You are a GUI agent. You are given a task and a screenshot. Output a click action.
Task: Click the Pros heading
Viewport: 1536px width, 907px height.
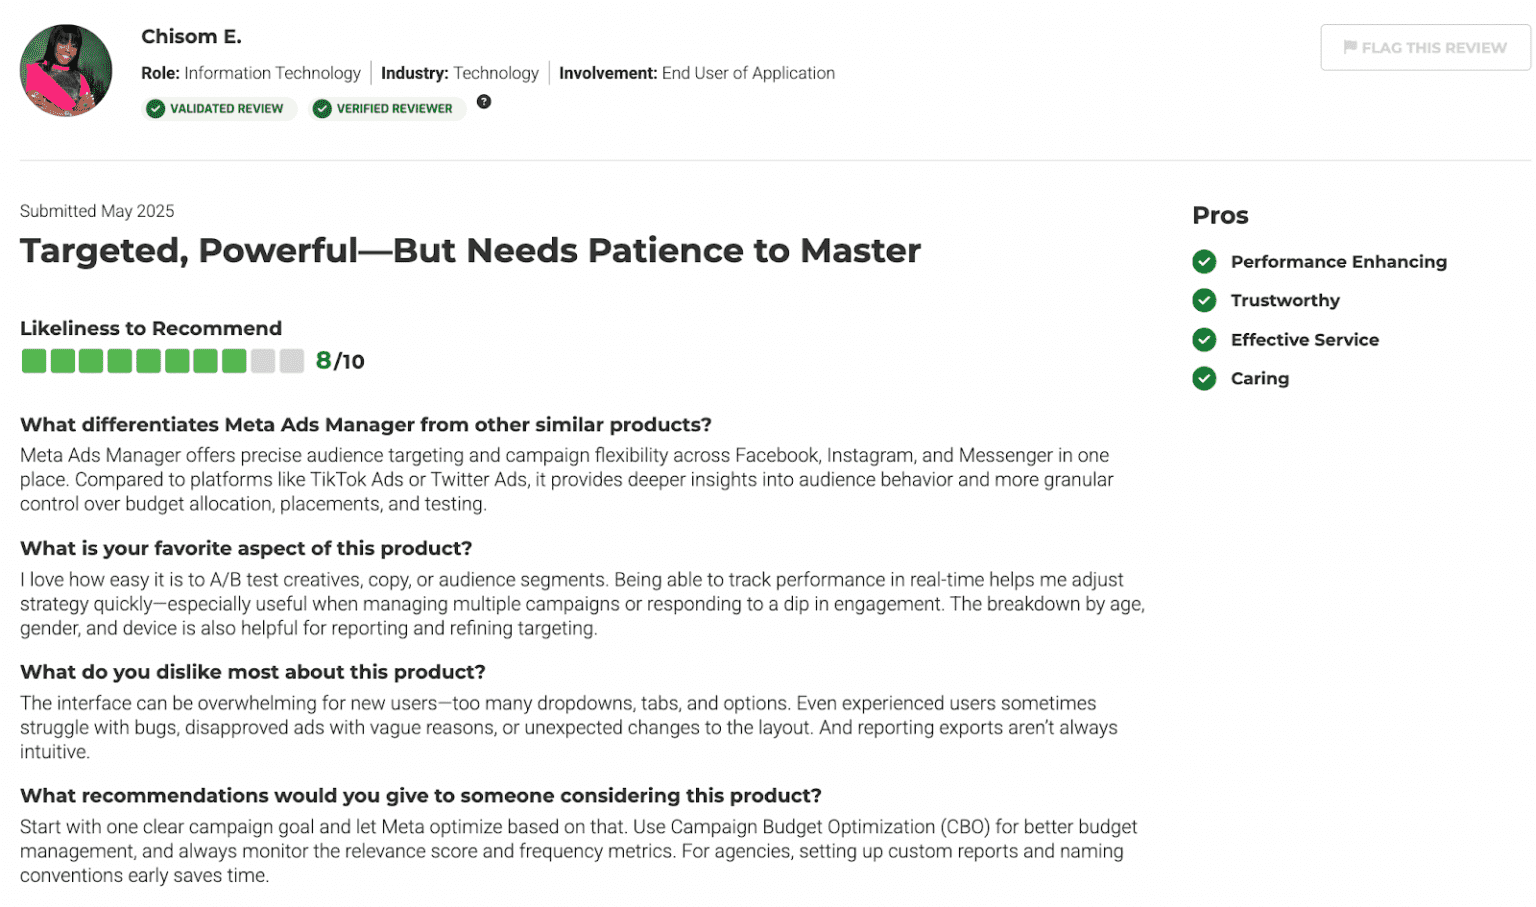coord(1220,216)
